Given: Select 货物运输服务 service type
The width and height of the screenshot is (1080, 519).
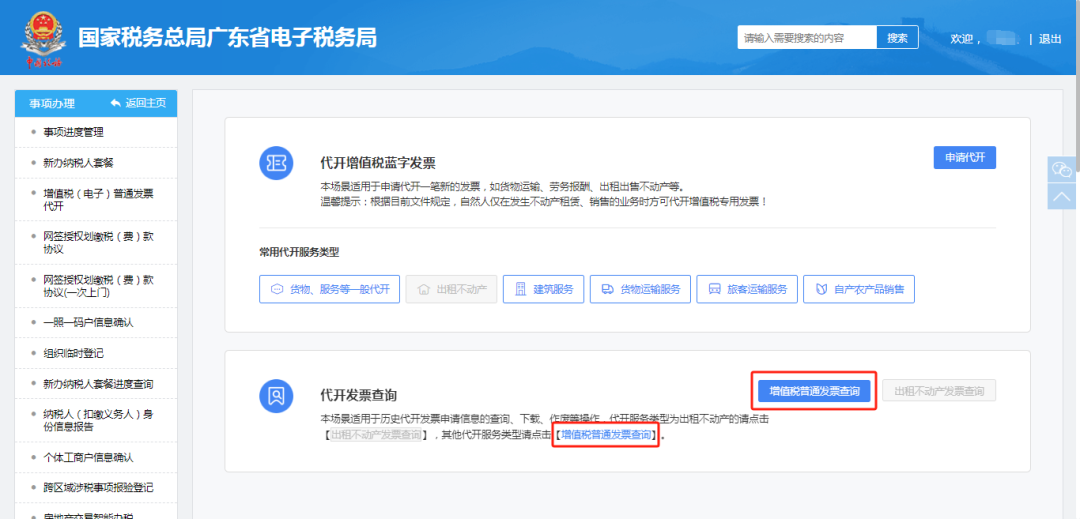Looking at the screenshot, I should 640,289.
